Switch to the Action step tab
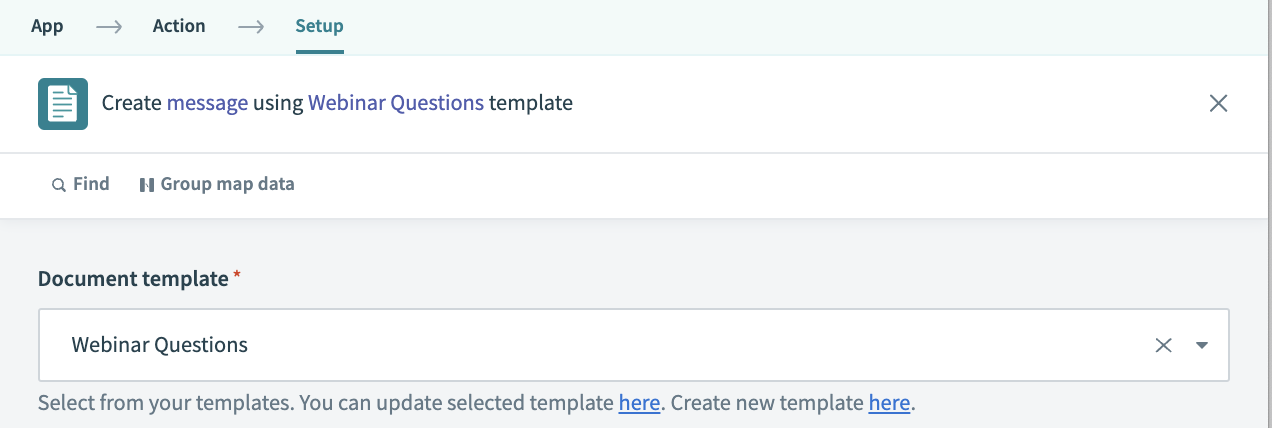This screenshot has width=1272, height=428. pyautogui.click(x=179, y=27)
